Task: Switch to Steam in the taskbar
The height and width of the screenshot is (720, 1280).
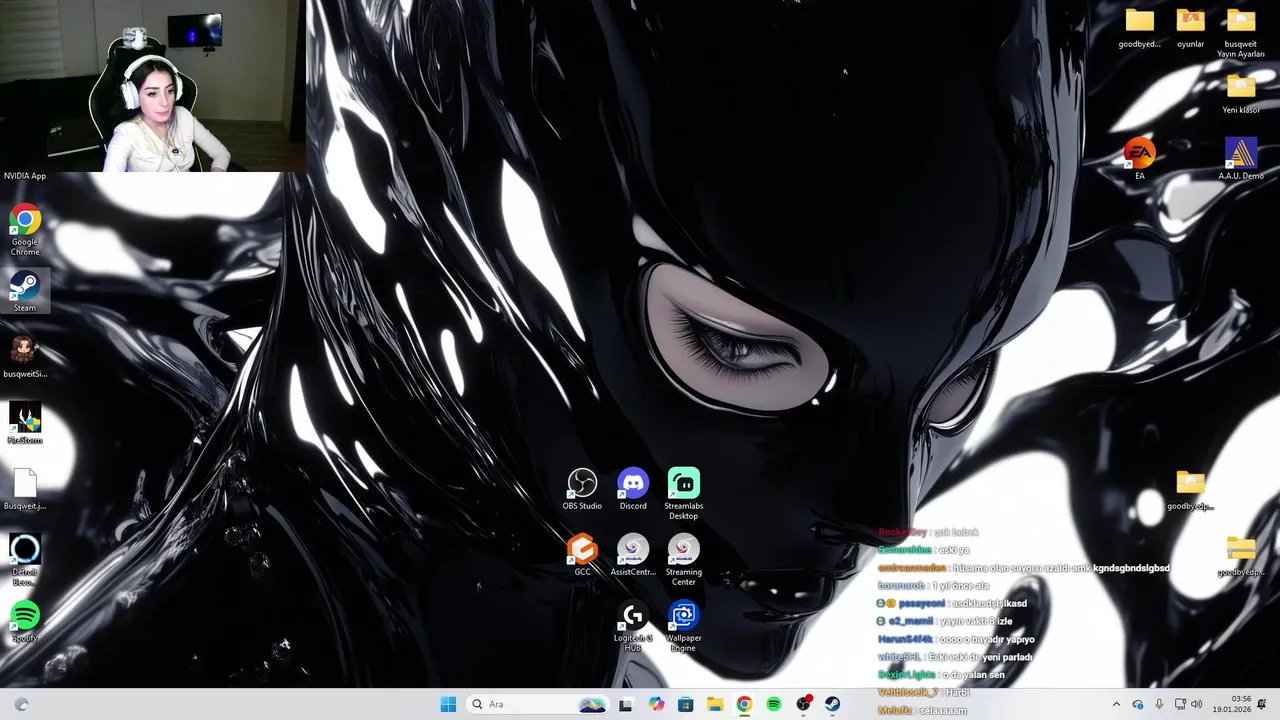Action: click(x=833, y=704)
